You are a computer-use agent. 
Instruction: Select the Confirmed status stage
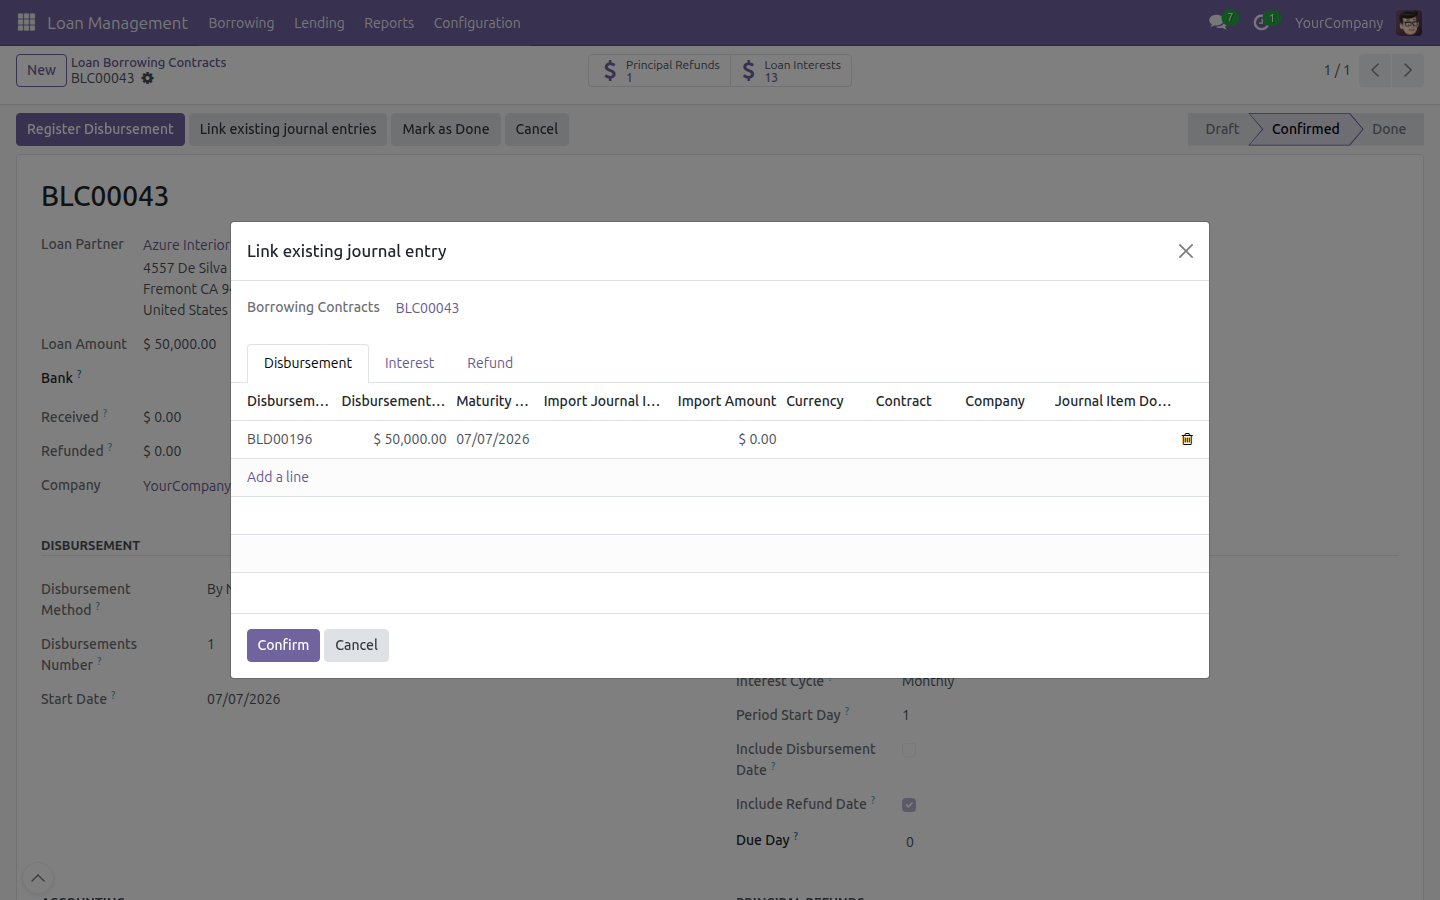pos(1305,129)
